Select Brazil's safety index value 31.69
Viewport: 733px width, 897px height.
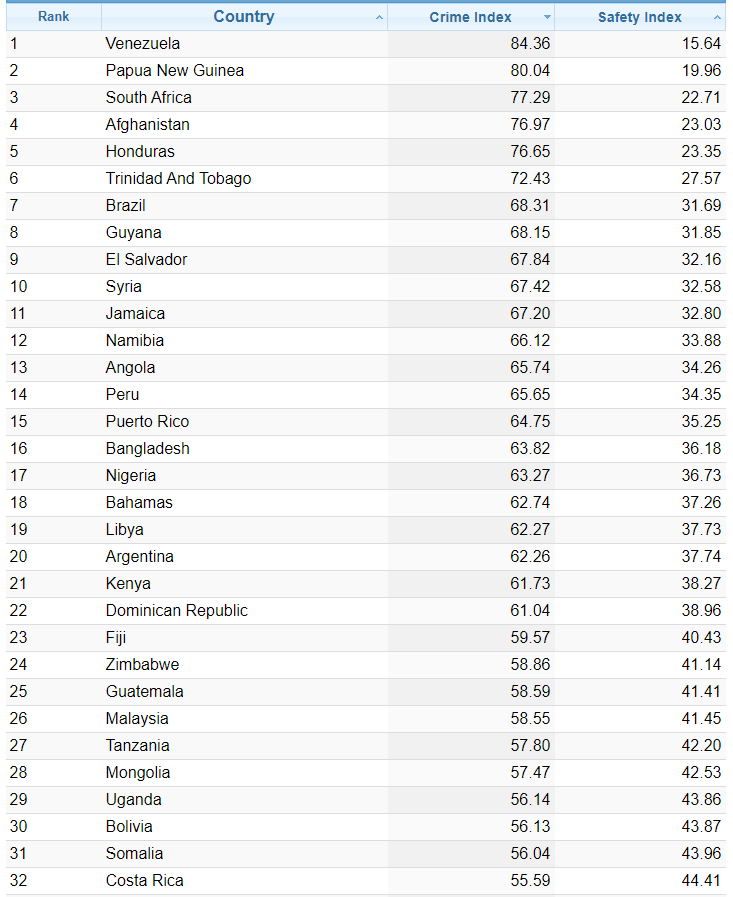[x=700, y=206]
